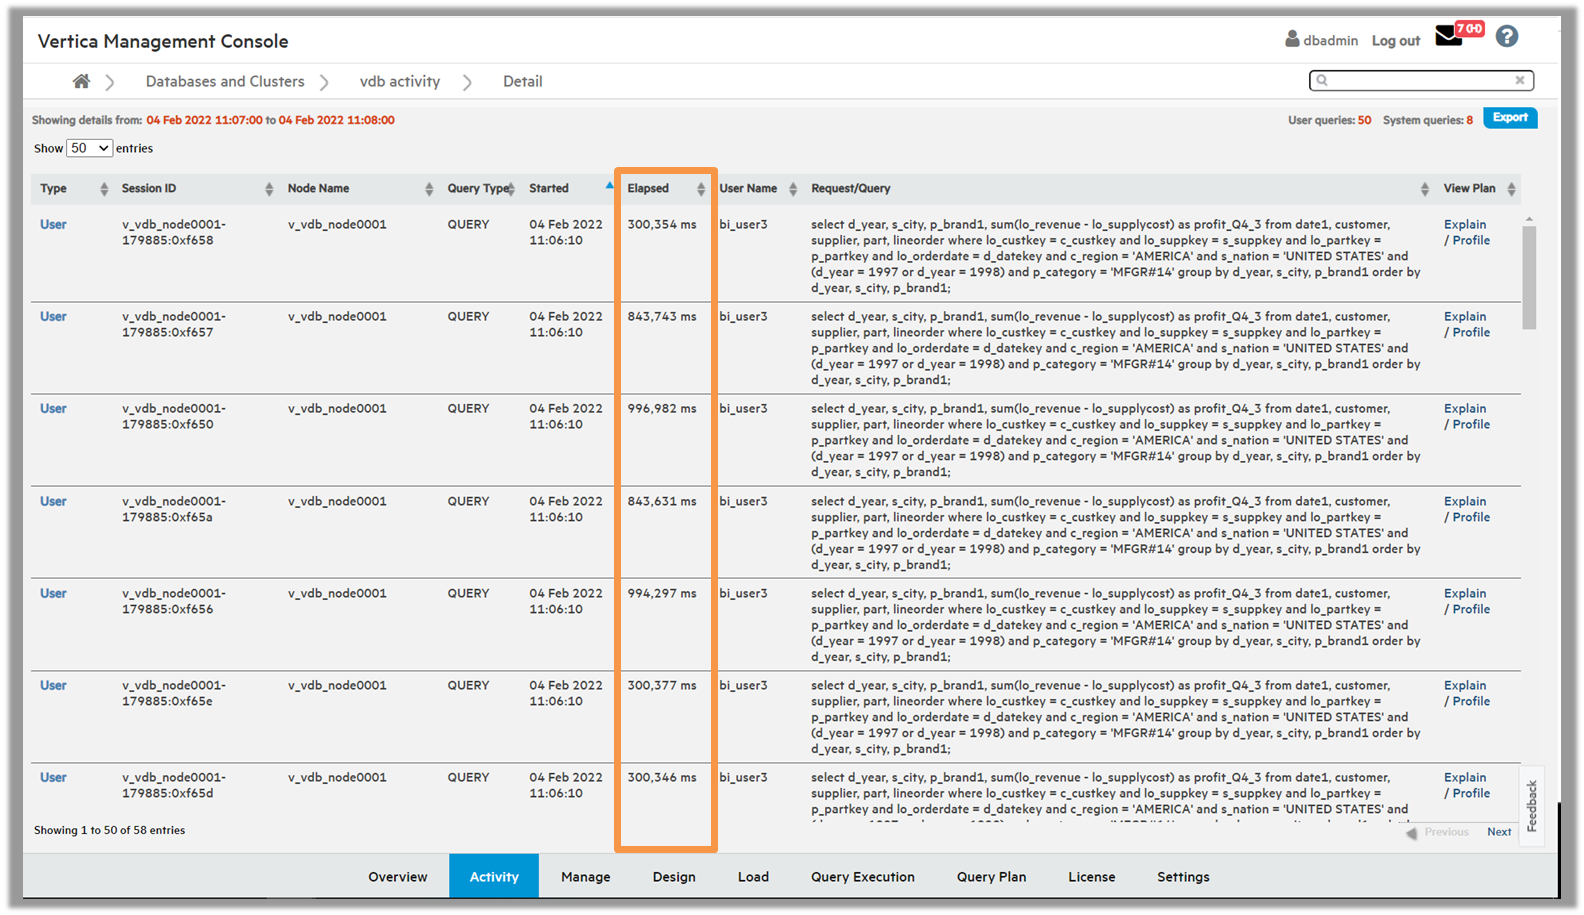Open the Overview tab
The height and width of the screenshot is (915, 1584).
coord(397,877)
